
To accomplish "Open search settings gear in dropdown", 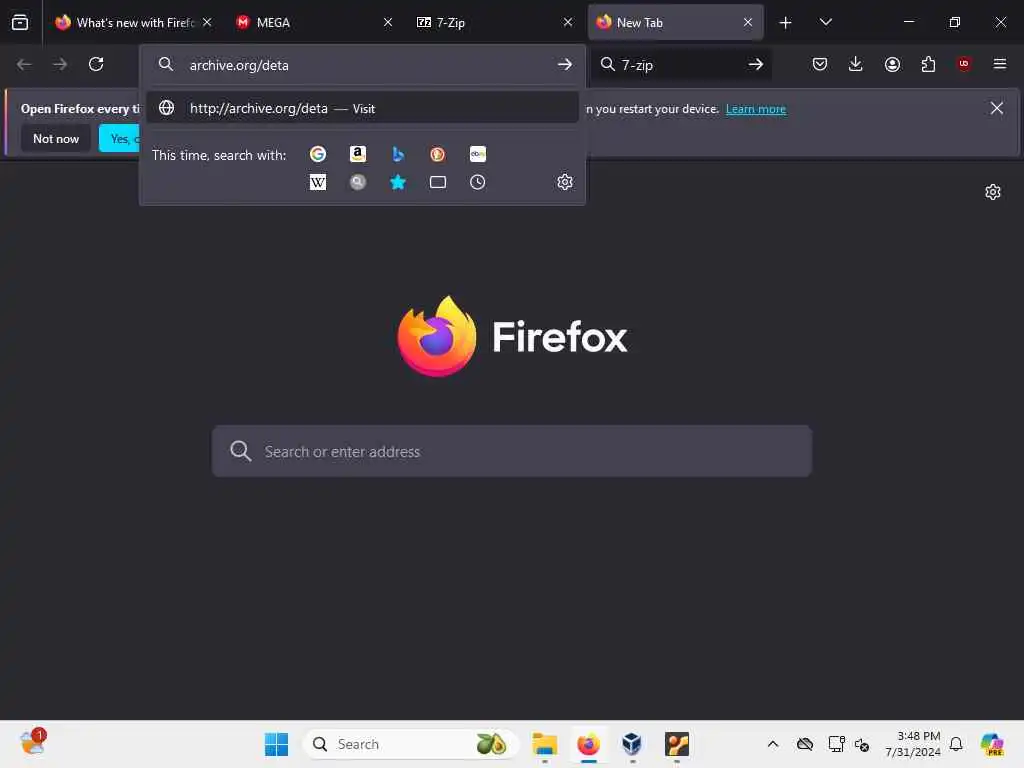I will point(565,182).
